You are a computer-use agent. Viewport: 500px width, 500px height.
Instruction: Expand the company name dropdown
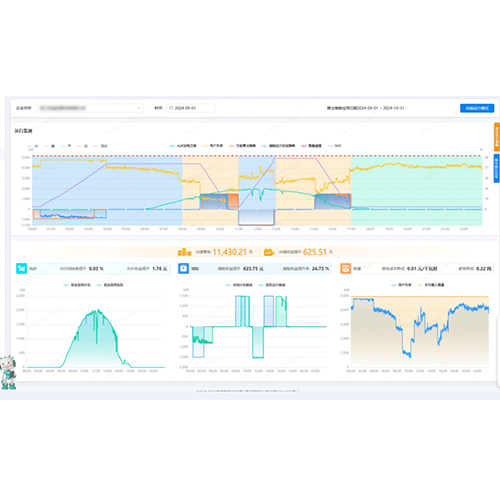click(x=90, y=108)
